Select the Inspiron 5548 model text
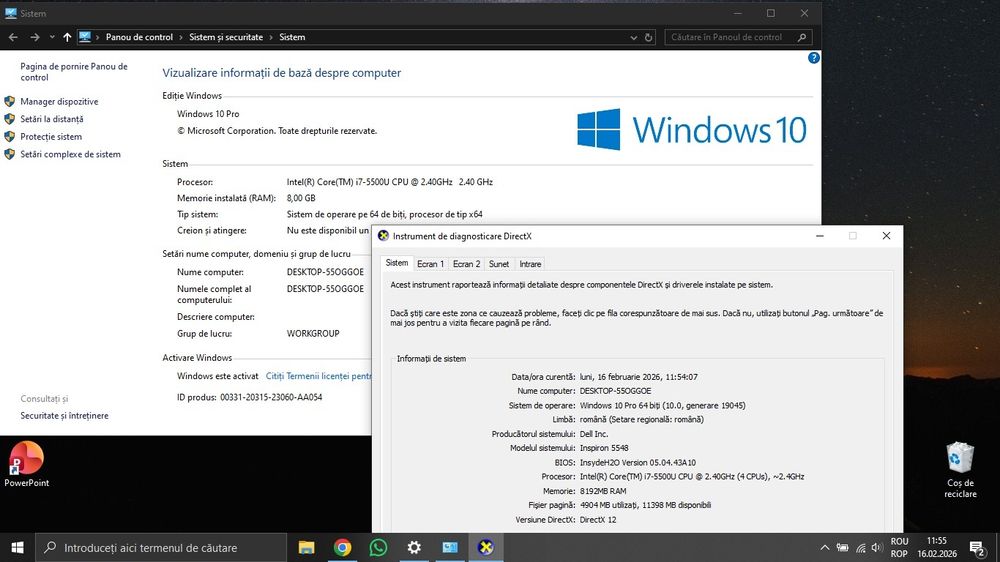The image size is (1000, 562). (604, 448)
